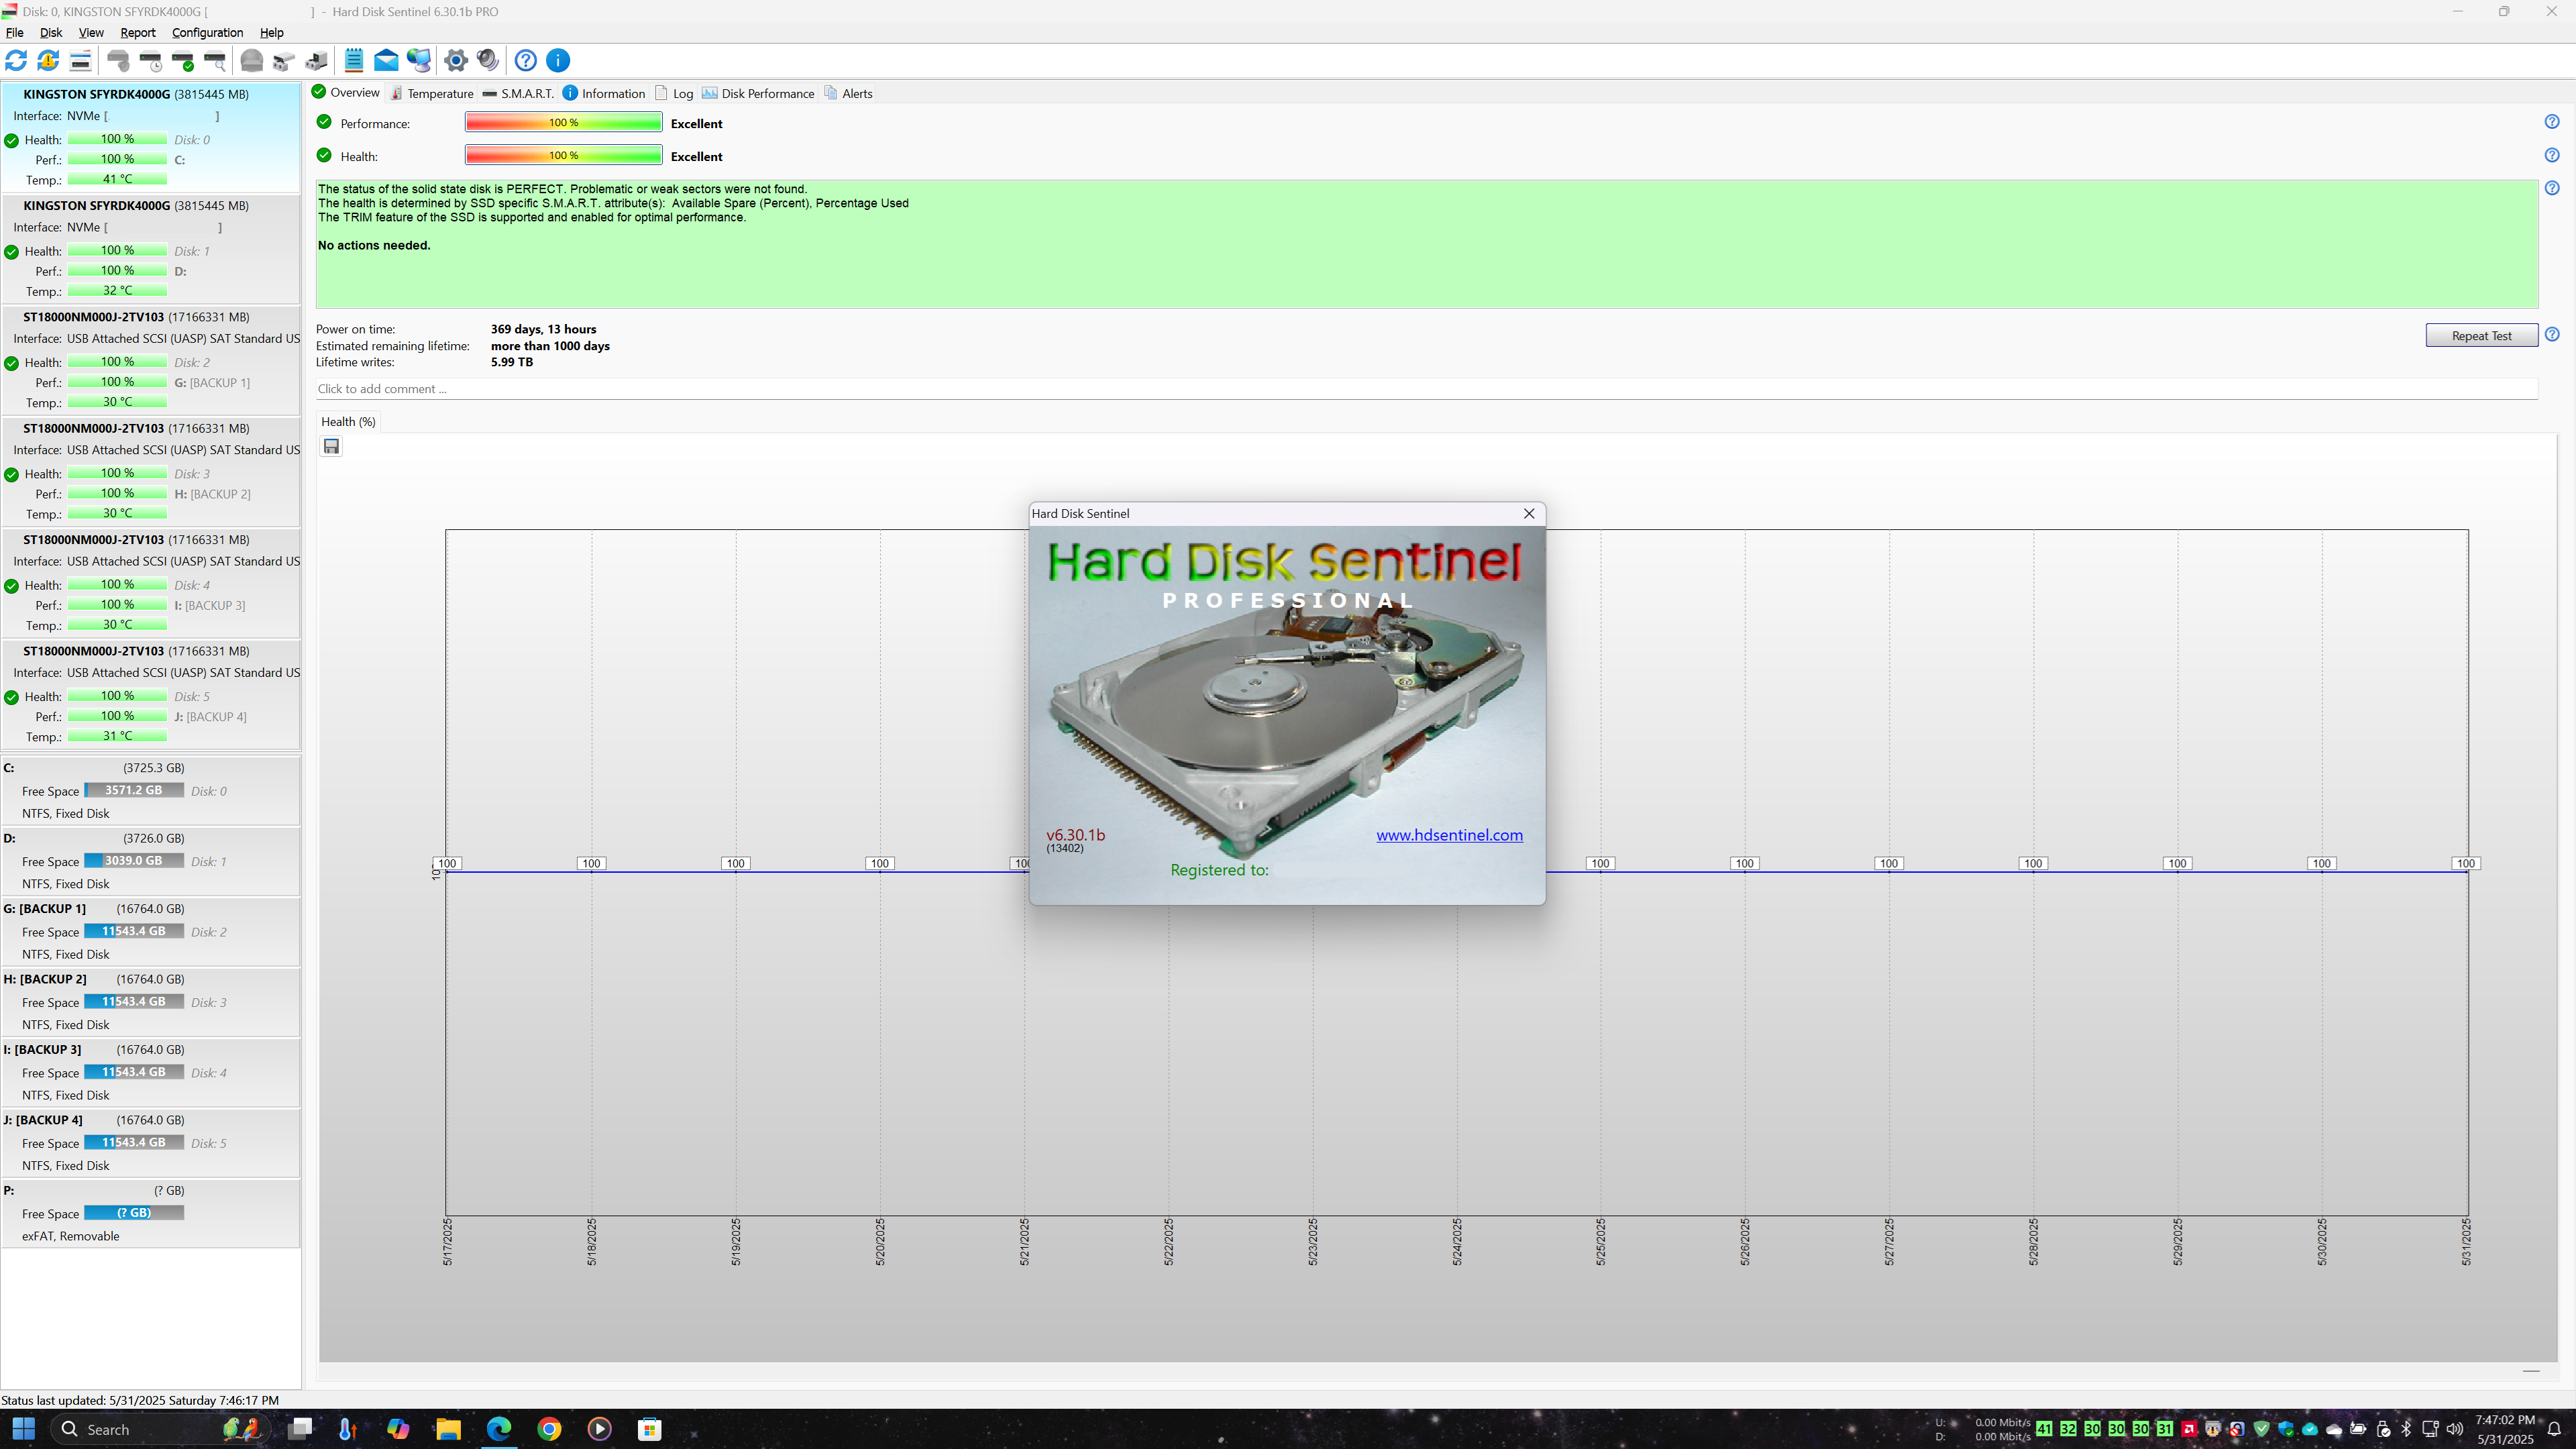Click the disk panel window toolbar icon
The width and height of the screenshot is (2576, 1449).
[x=80, y=60]
